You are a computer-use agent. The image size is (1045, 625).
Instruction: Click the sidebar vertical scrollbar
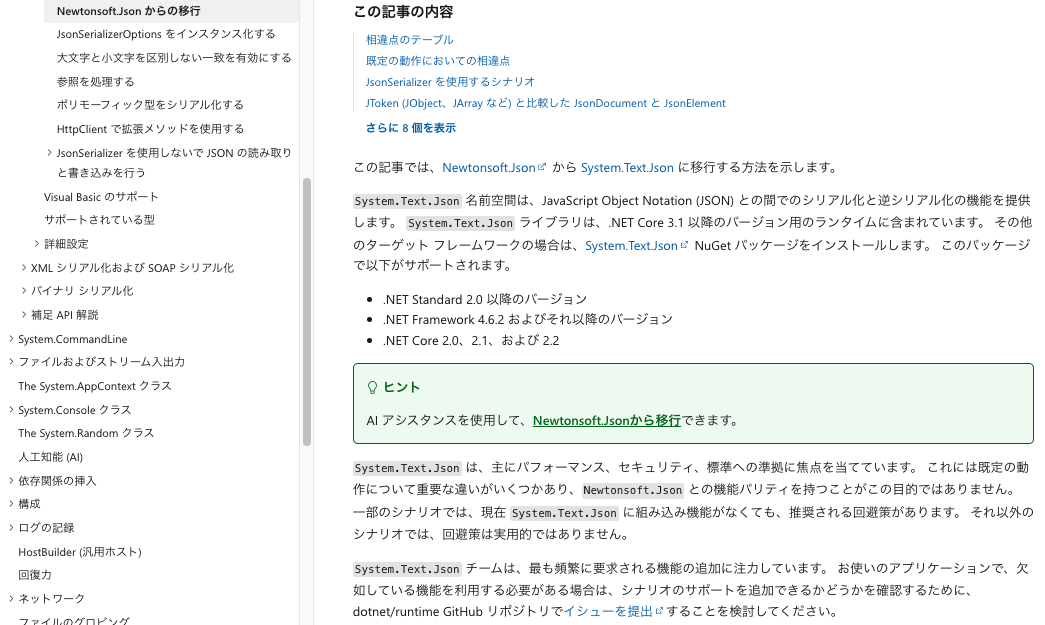[307, 310]
